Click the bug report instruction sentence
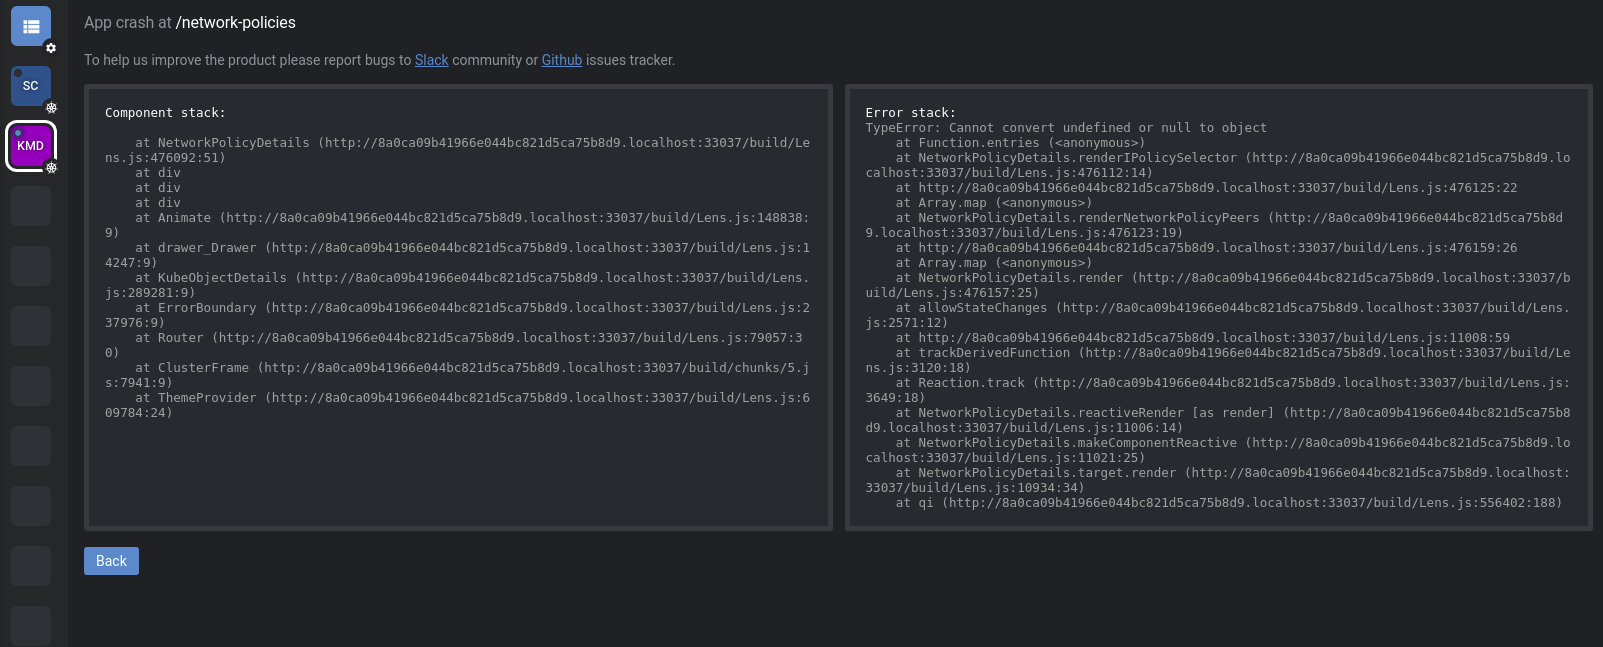 click(380, 60)
